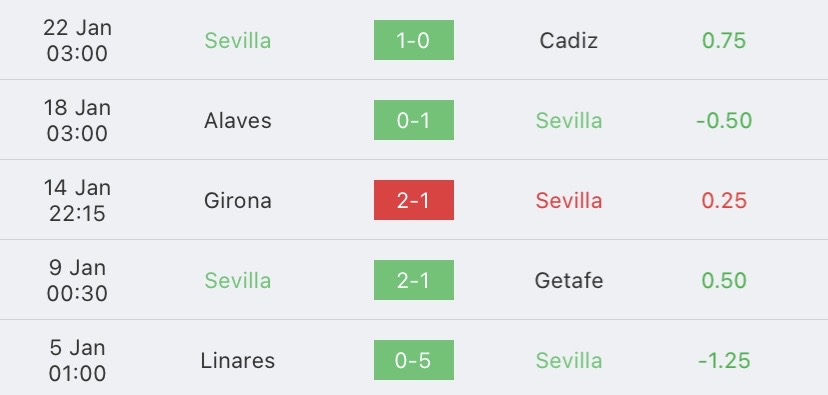828x395 pixels.
Task: Click the Getafe team name
Action: (x=569, y=280)
